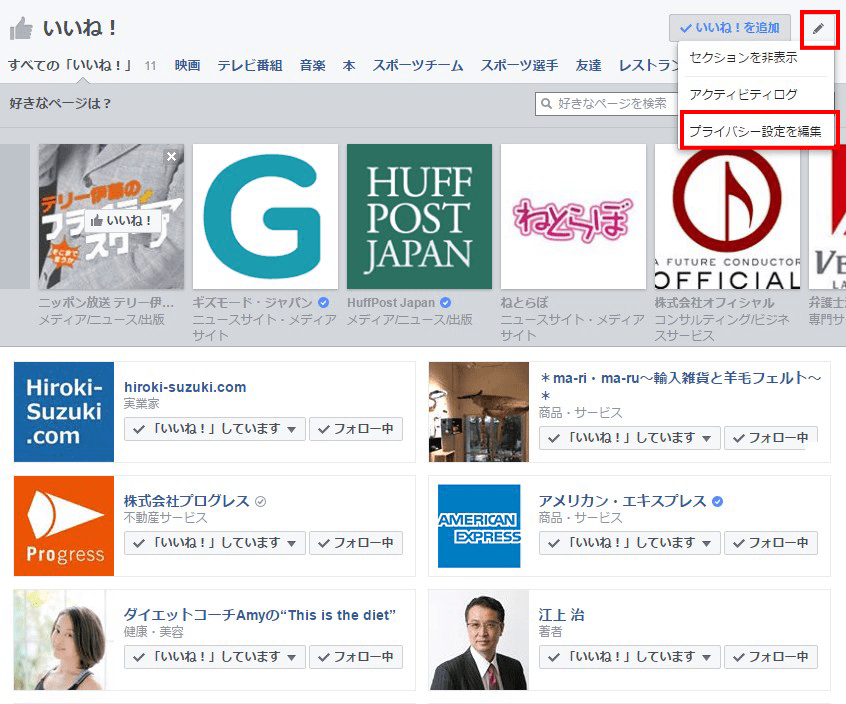The height and width of the screenshot is (704, 846).
Task: Open the HUFF POST JAPAN thumbnail
Action: coord(419,216)
